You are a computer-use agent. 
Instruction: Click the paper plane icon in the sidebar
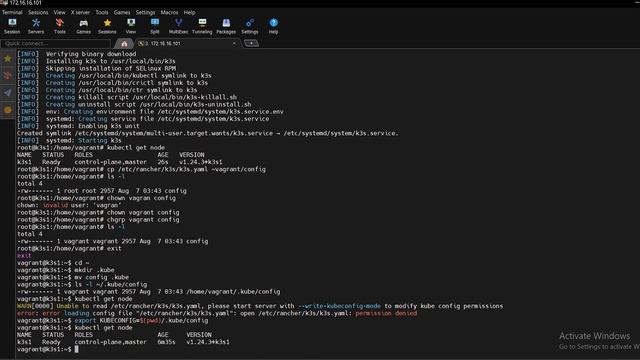point(8,93)
